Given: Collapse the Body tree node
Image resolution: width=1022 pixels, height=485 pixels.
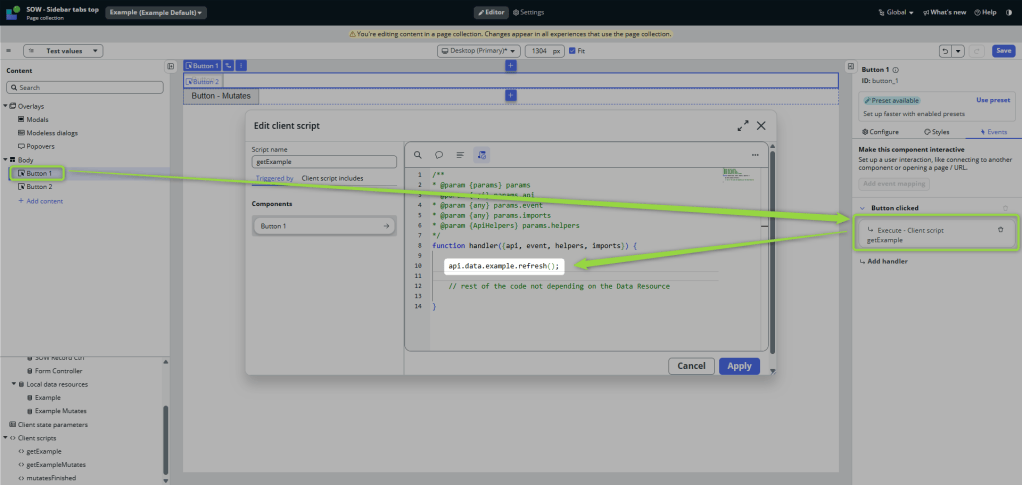Looking at the screenshot, I should coord(5,160).
